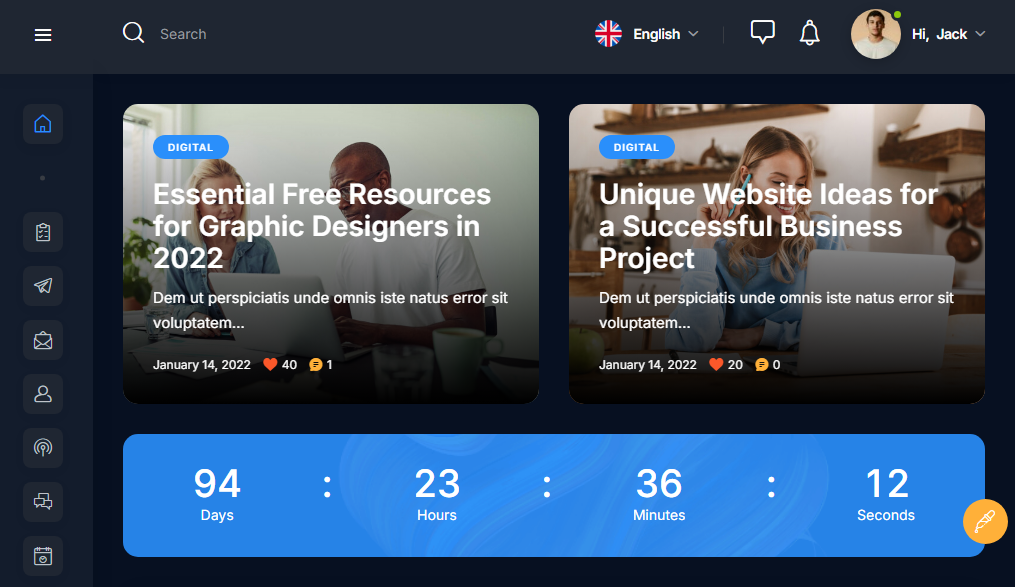Open the envelope mail sidebar icon

pos(43,340)
